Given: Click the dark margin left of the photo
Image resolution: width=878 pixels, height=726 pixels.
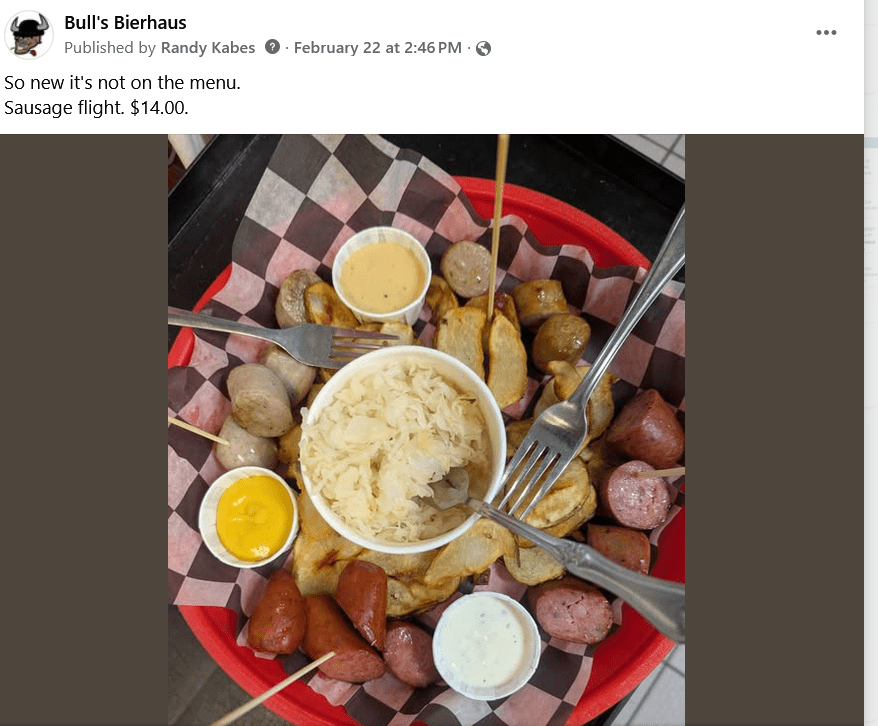Looking at the screenshot, I should 84,430.
